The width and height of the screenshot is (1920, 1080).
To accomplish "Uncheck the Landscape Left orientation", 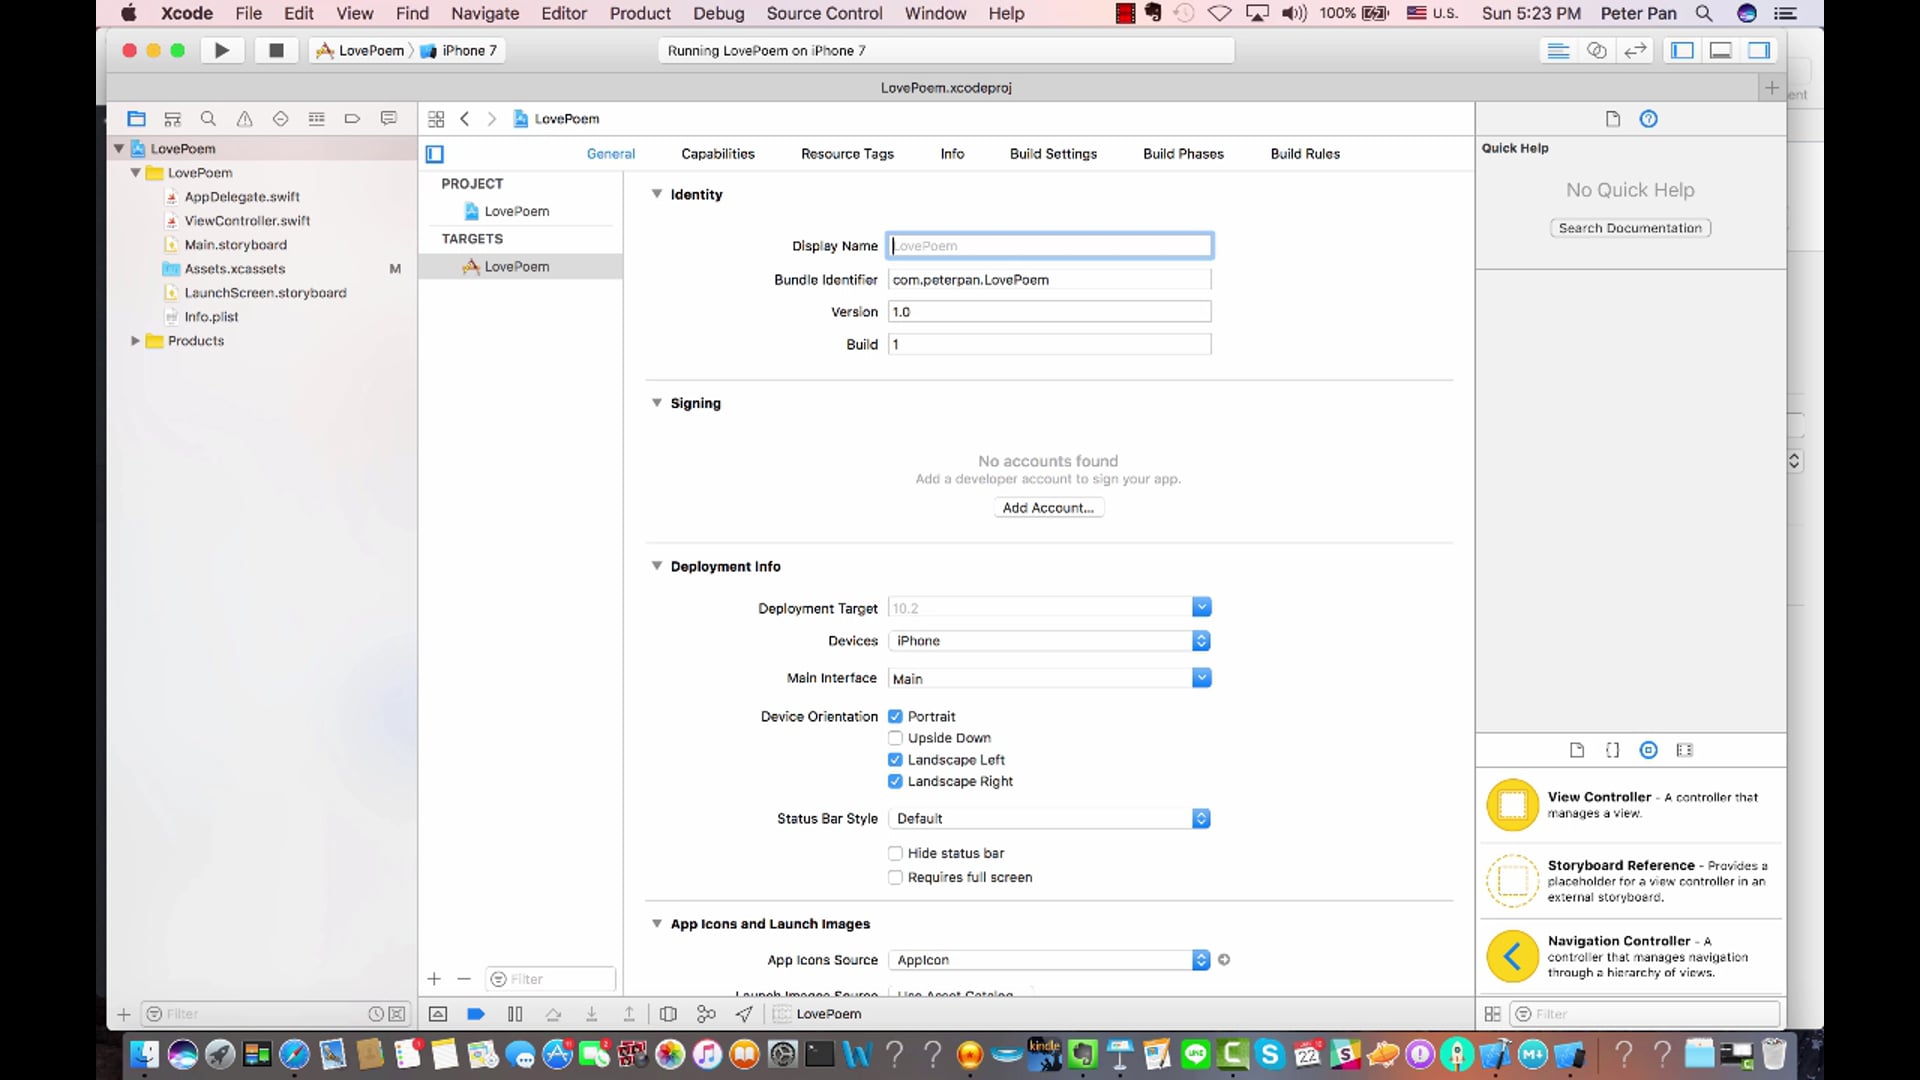I will (x=895, y=760).
